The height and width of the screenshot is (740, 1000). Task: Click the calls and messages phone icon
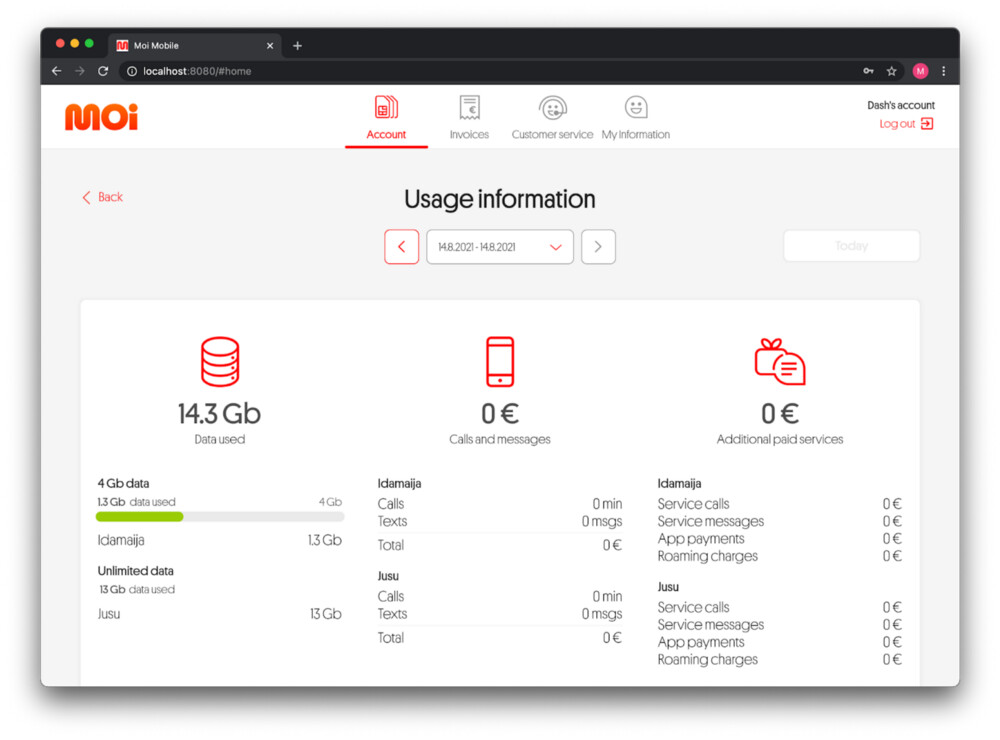click(499, 362)
